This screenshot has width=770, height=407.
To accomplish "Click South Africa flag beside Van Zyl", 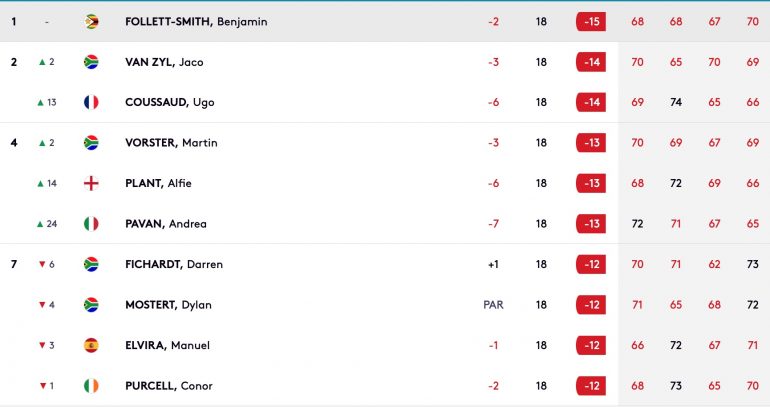I will pos(91,62).
